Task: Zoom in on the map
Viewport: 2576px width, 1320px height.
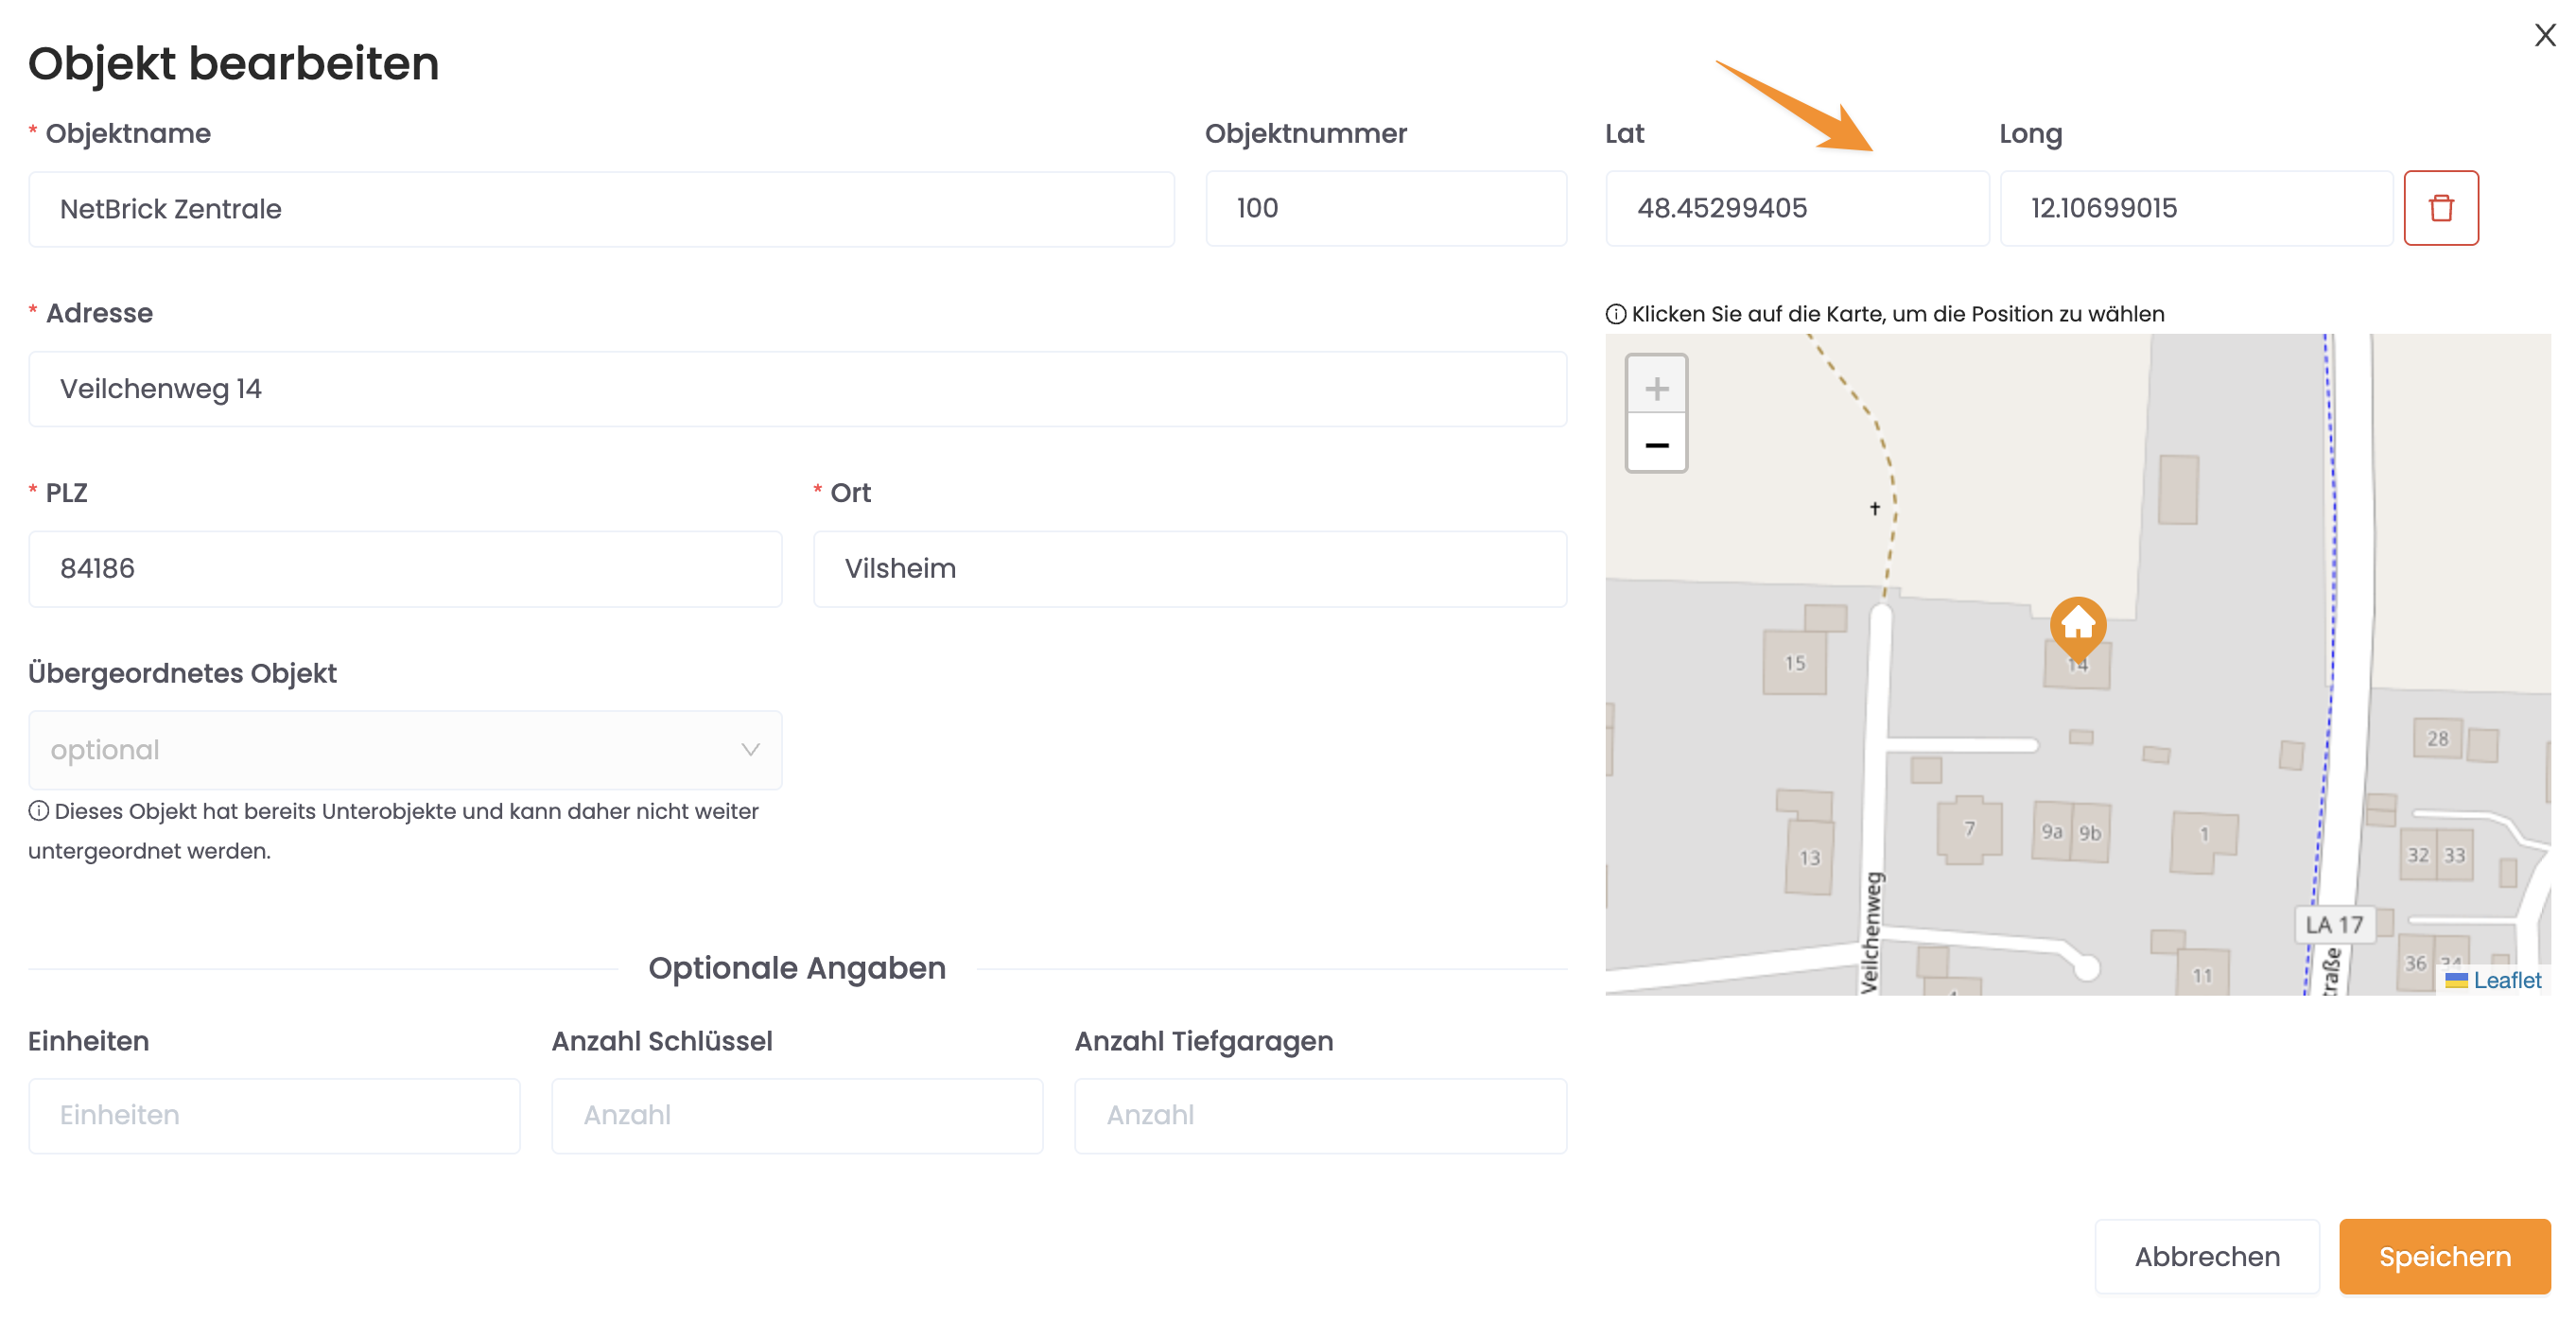Action: (1656, 388)
